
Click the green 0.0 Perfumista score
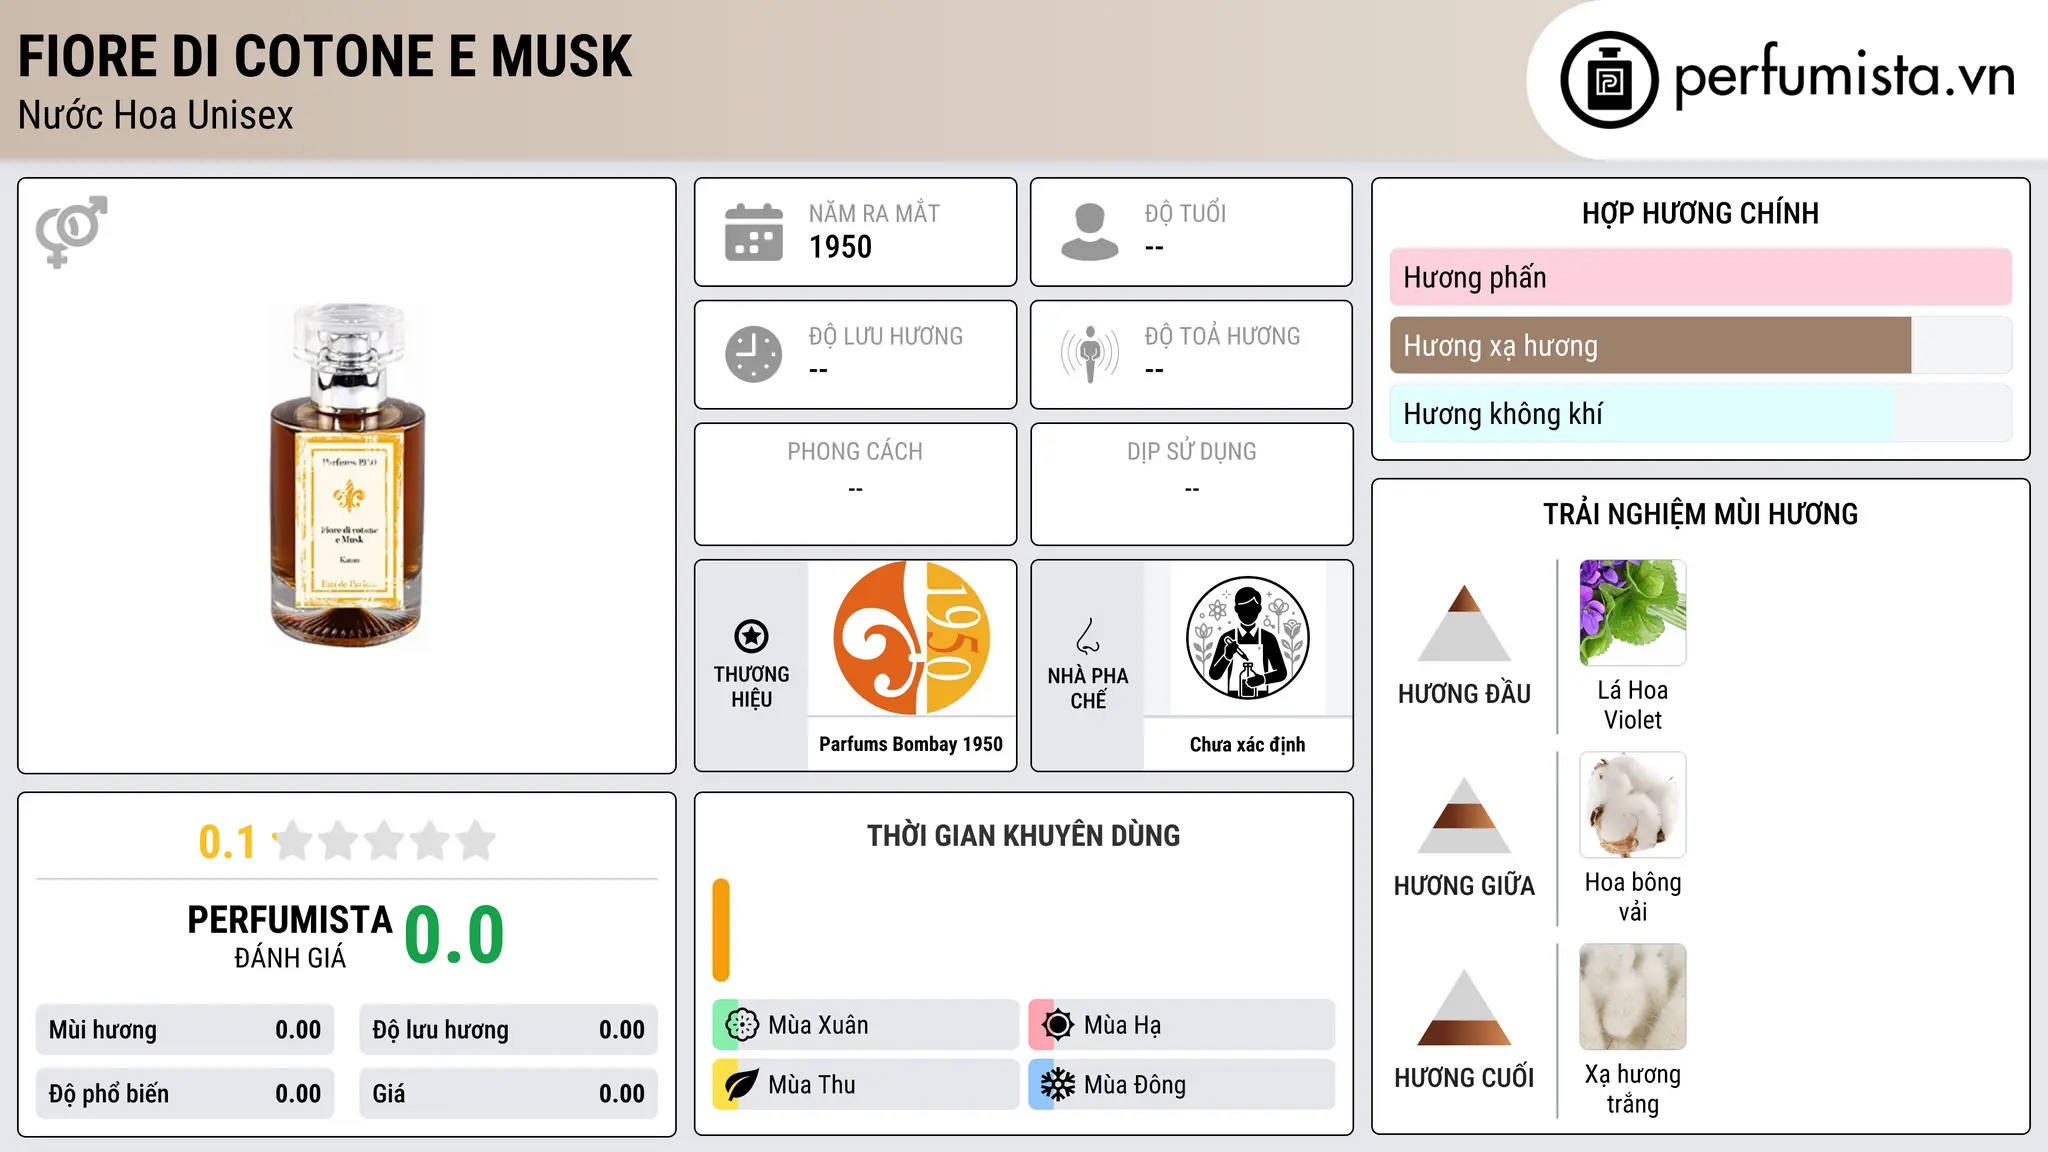point(454,935)
